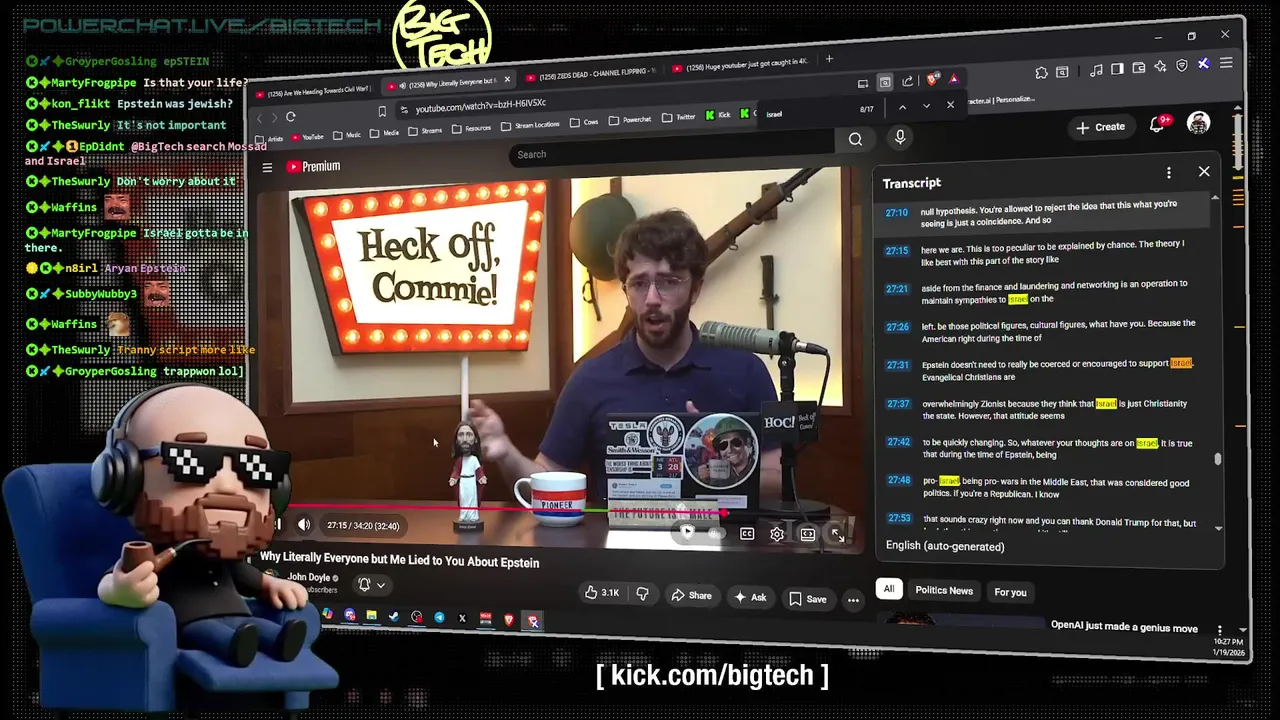Screen dimensions: 1280x720
Task: Enter fullscreen on the video player
Action: [838, 536]
